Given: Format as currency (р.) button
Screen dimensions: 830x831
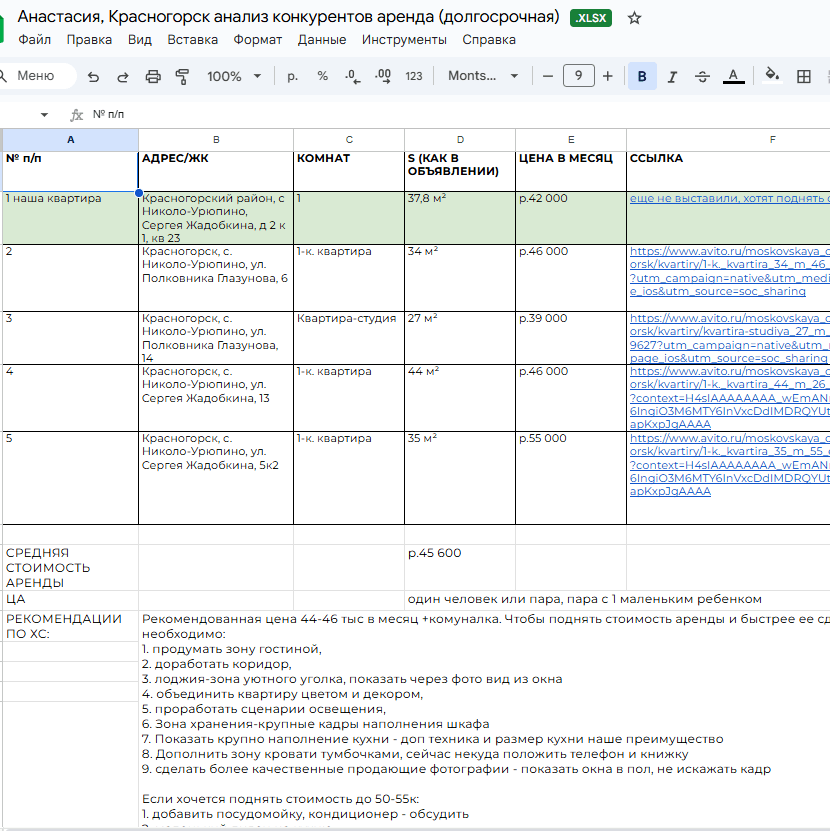Looking at the screenshot, I should coord(292,76).
